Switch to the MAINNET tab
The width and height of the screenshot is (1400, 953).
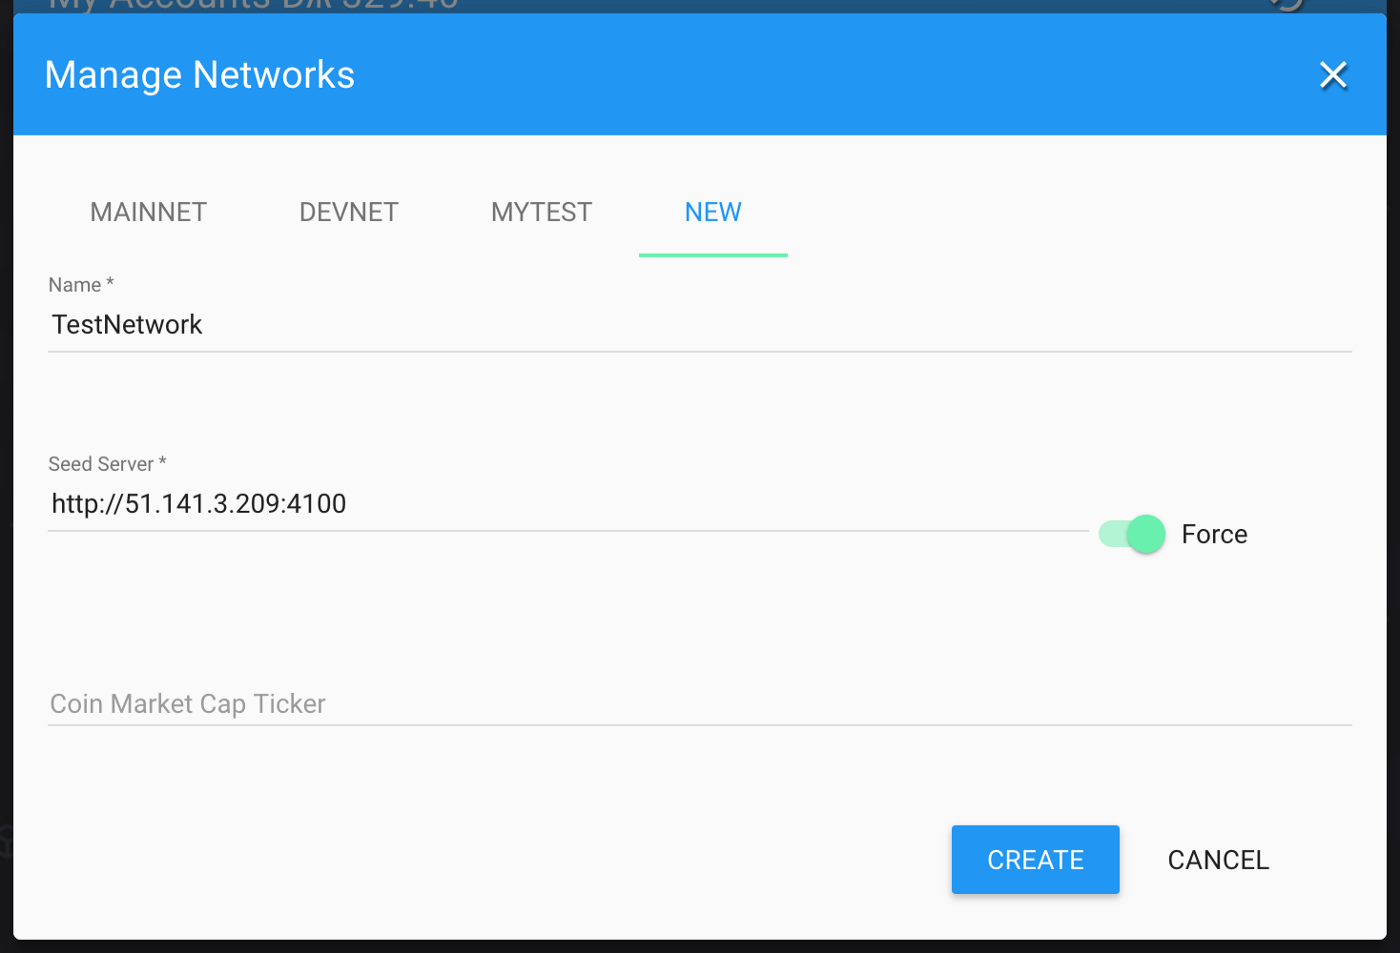tap(148, 212)
